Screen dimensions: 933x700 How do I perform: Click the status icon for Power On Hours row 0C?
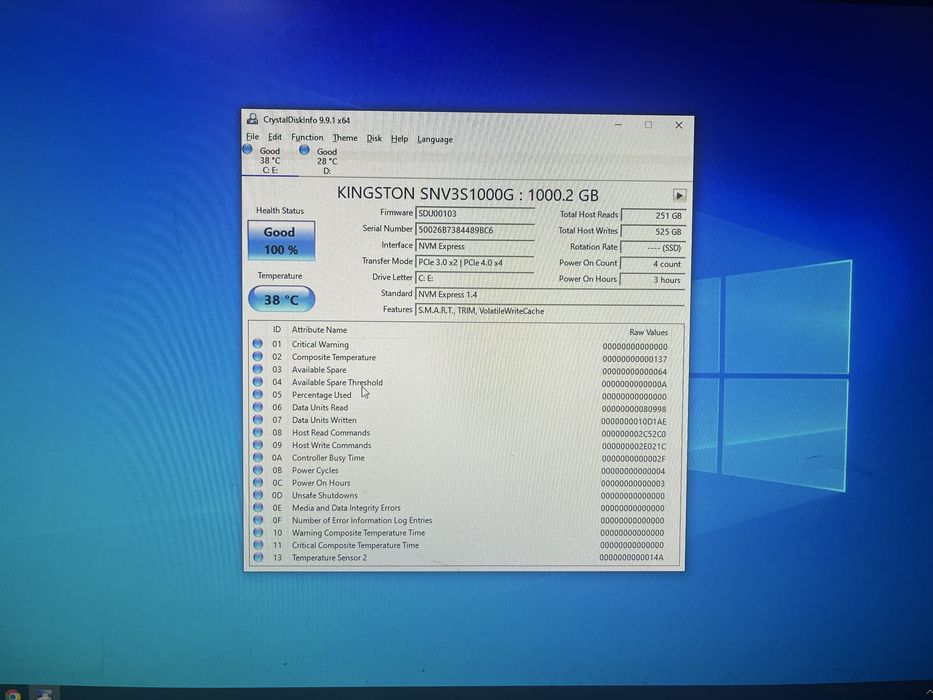tap(258, 482)
